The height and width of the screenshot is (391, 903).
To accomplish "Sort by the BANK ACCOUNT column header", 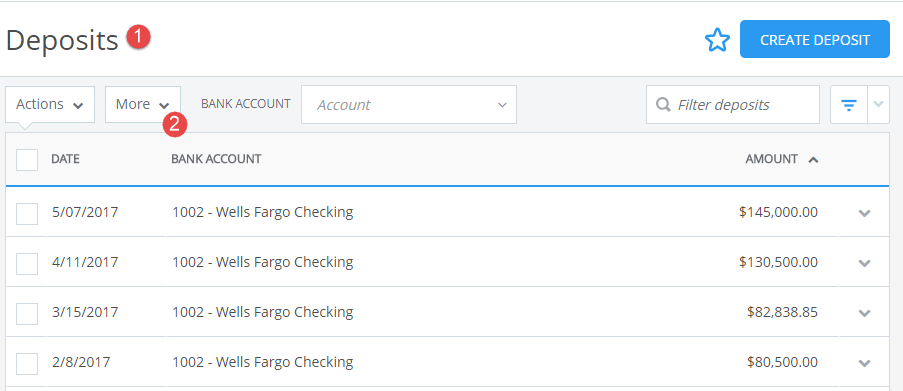I will click(216, 159).
